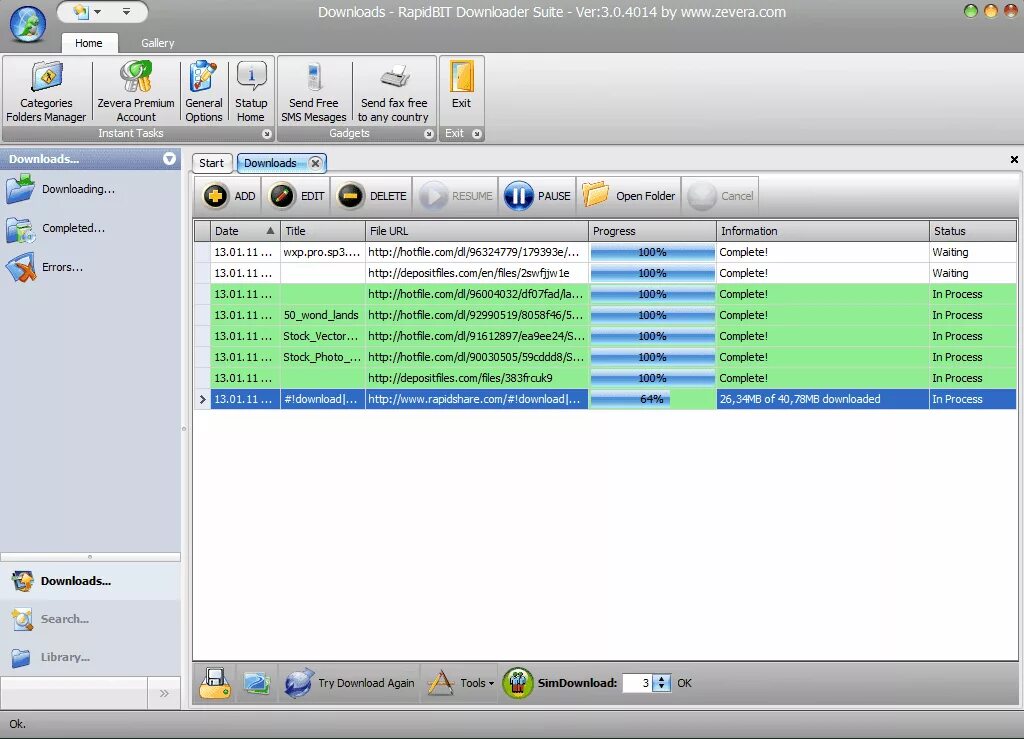
Task: Open Categories Folders Manager
Action: (x=46, y=91)
